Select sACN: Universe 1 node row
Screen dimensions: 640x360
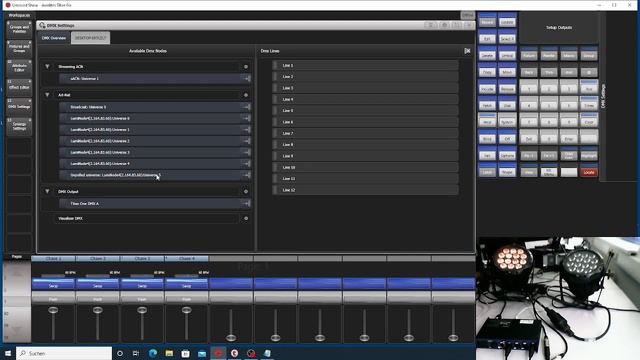[x=154, y=78]
